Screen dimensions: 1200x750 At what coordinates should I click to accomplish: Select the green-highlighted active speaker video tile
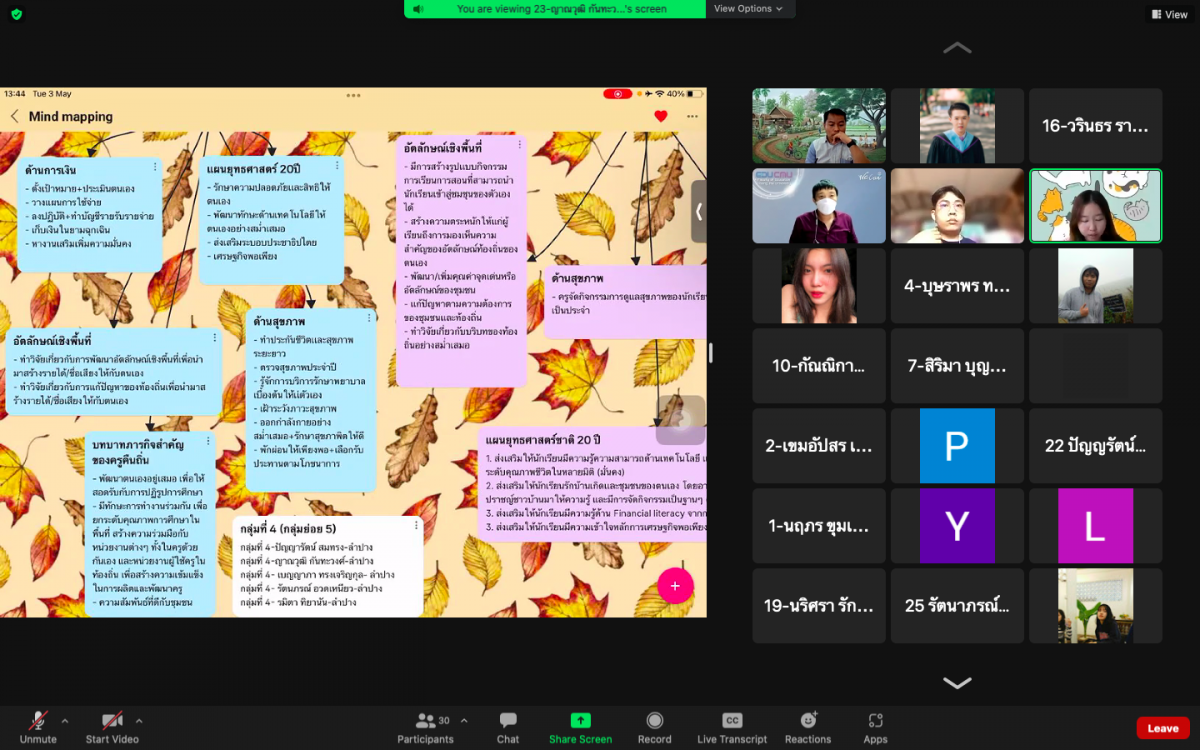click(x=1096, y=206)
